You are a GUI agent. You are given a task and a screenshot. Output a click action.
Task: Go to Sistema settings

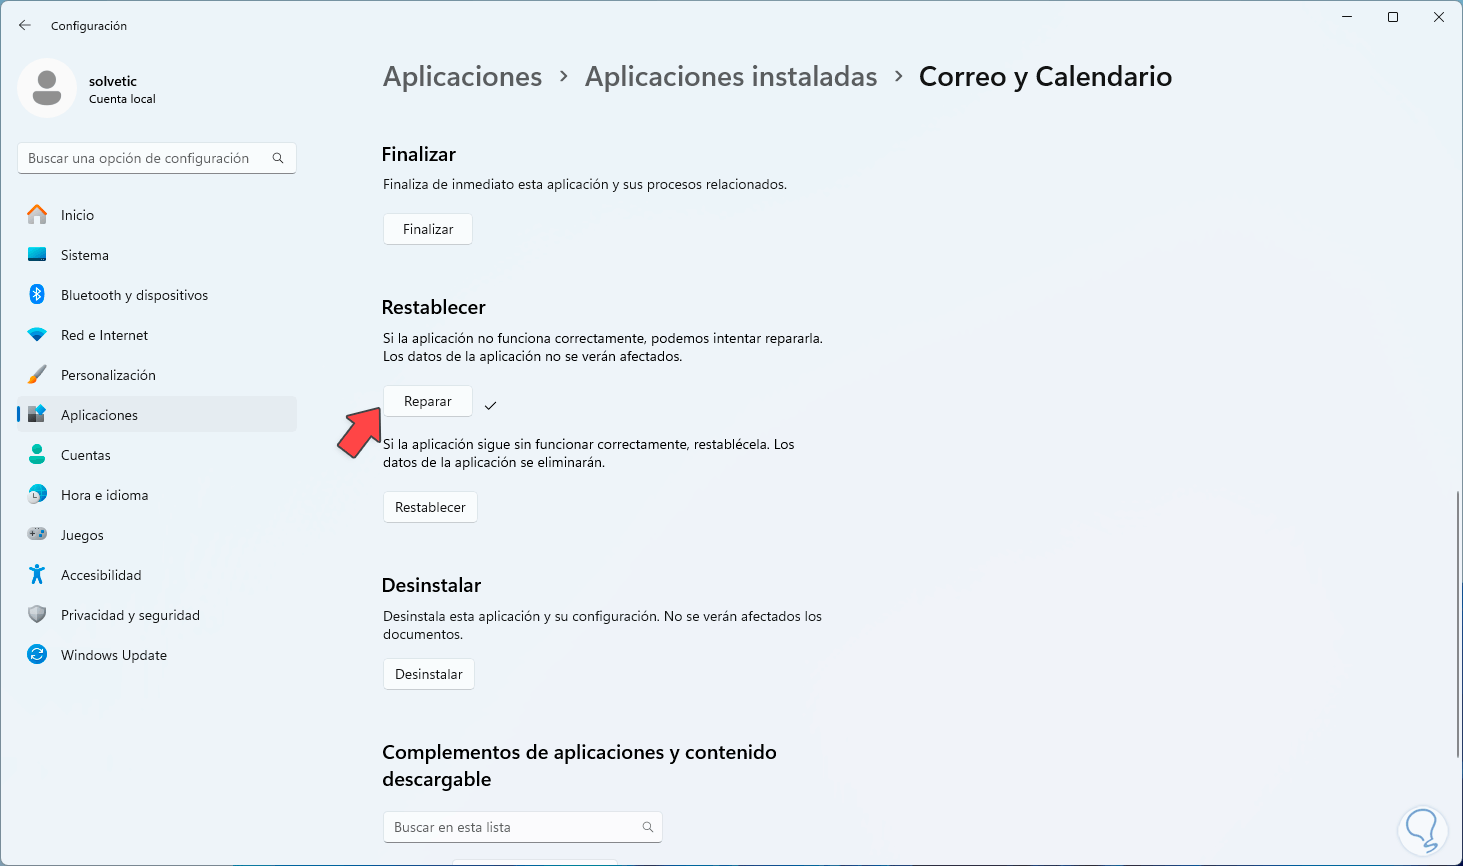(157, 255)
